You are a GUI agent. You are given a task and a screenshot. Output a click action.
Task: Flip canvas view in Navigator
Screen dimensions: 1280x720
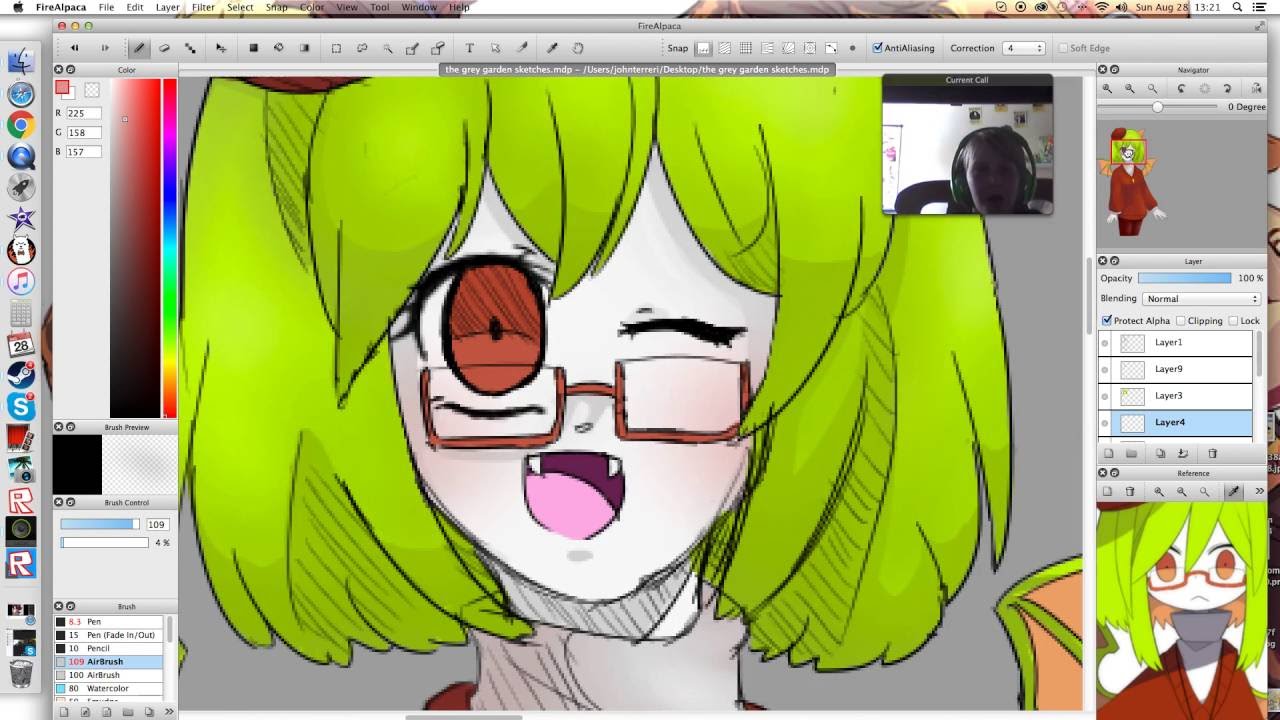coord(1256,89)
